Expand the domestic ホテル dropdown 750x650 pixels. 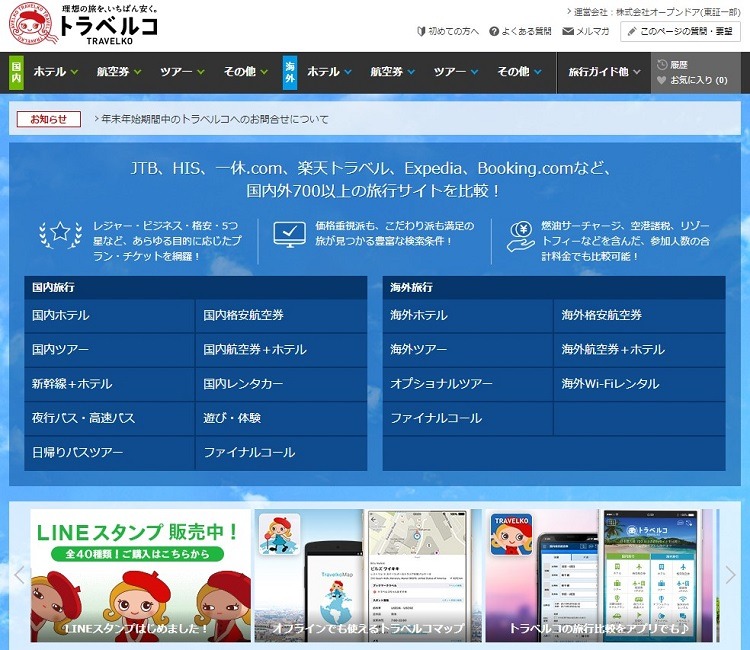click(x=55, y=72)
